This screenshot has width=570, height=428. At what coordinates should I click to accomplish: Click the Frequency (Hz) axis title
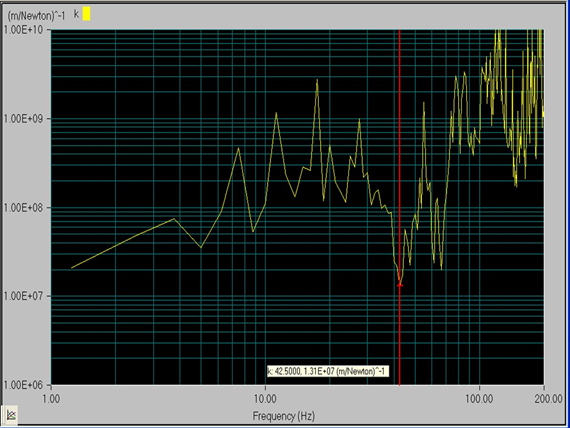[x=284, y=416]
